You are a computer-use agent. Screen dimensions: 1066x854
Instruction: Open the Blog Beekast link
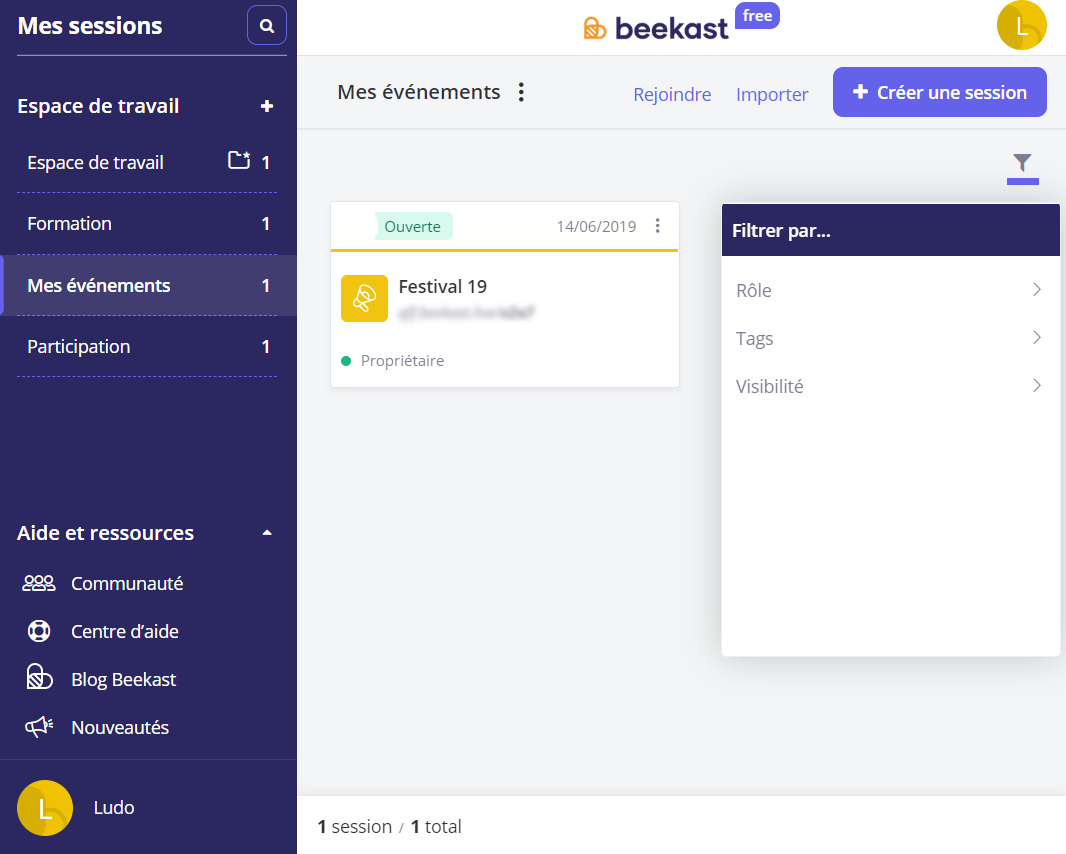124,679
